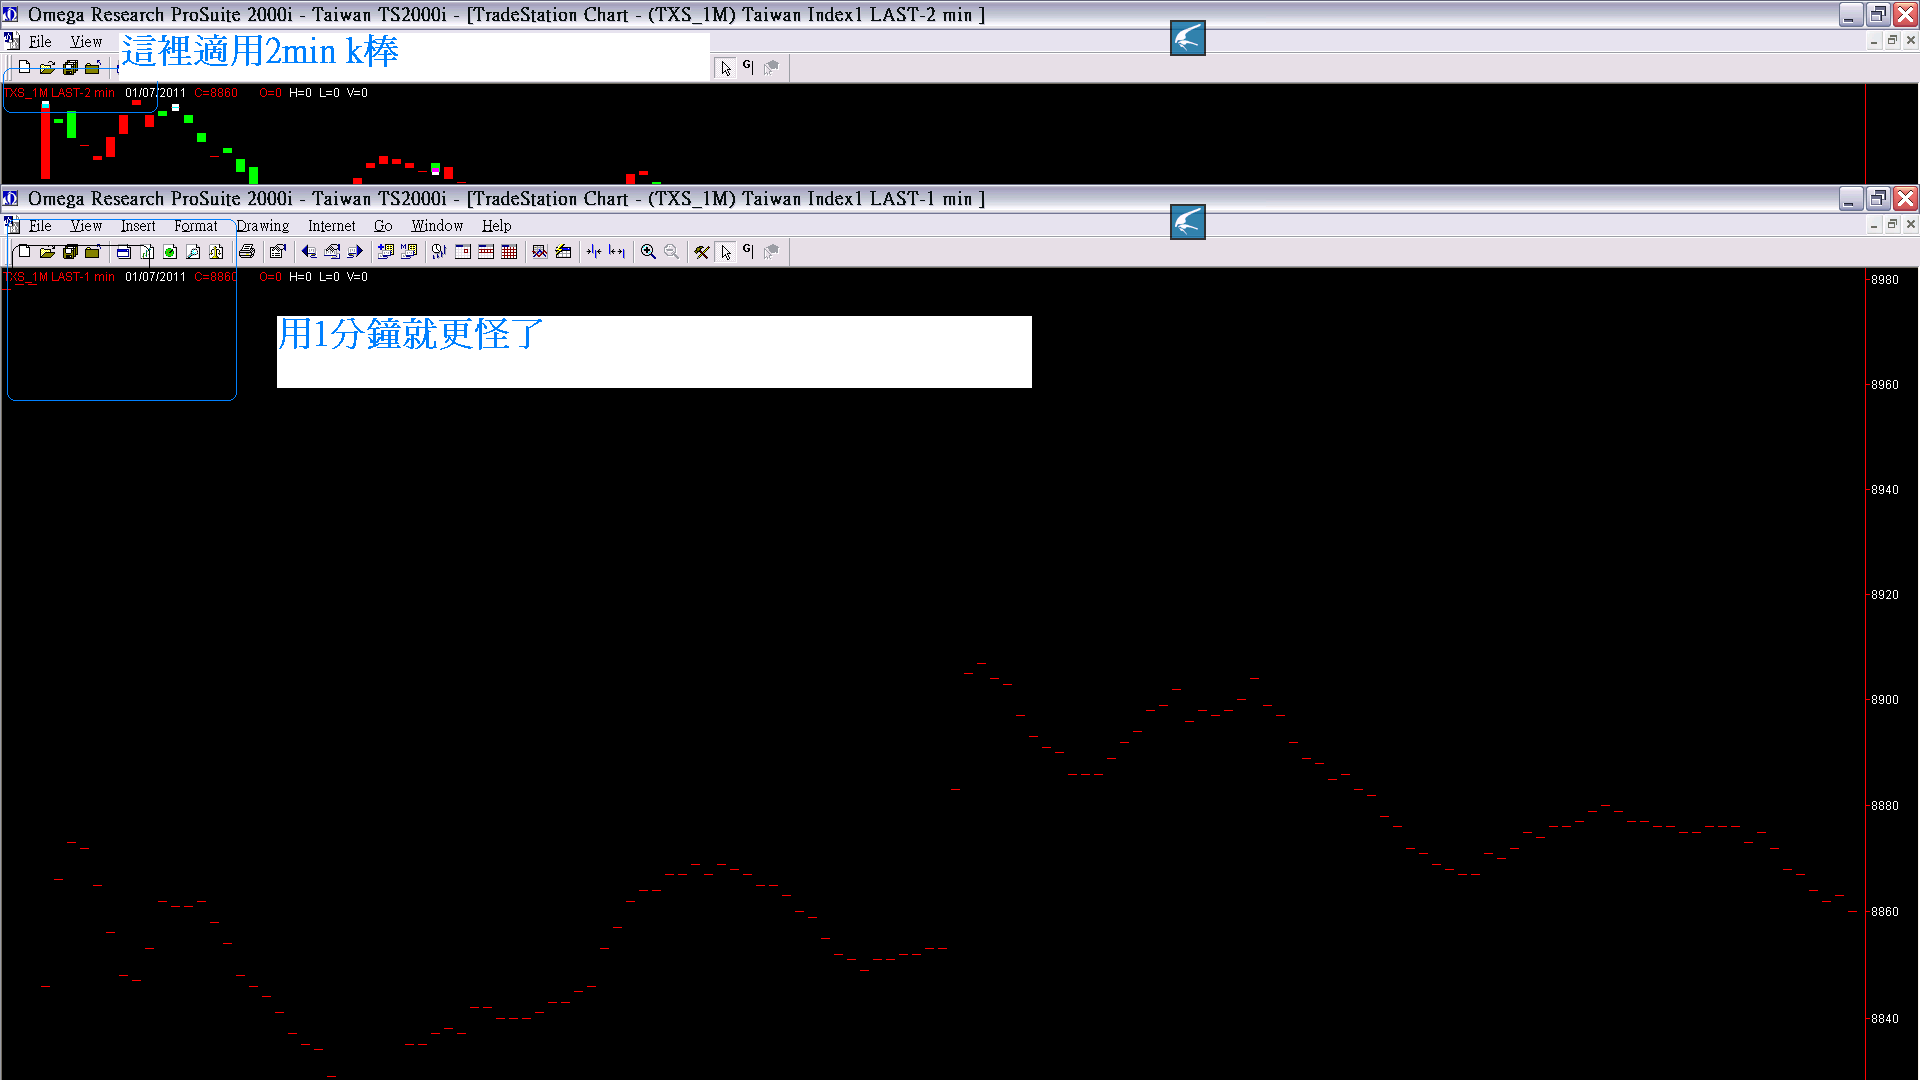Image resolution: width=1920 pixels, height=1080 pixels.
Task: Open File menu in 1 min chart window
Action: [40, 226]
